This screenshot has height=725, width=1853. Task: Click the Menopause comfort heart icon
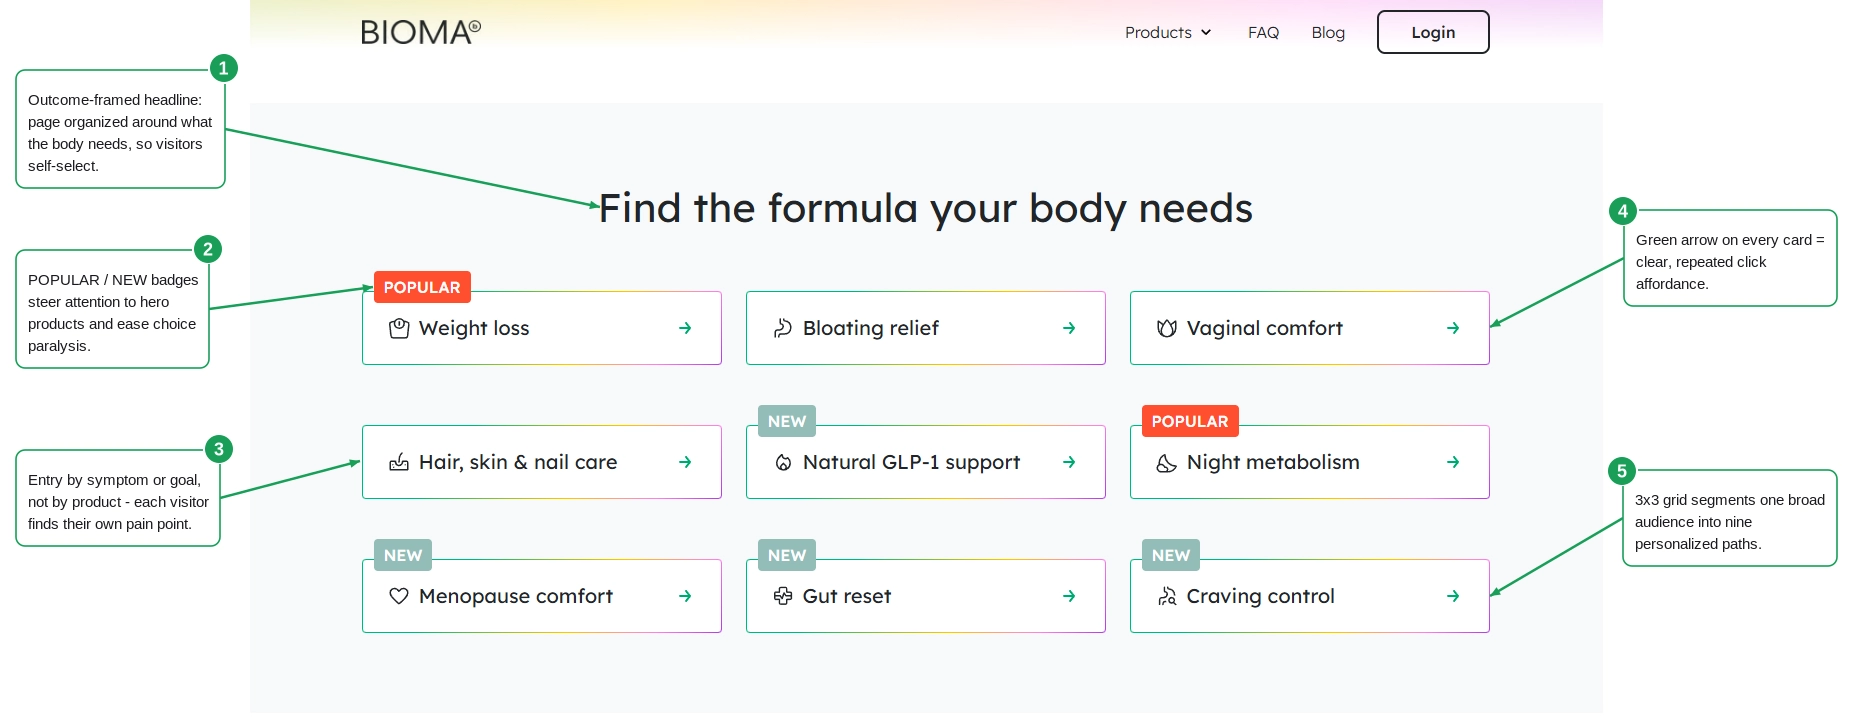(399, 596)
